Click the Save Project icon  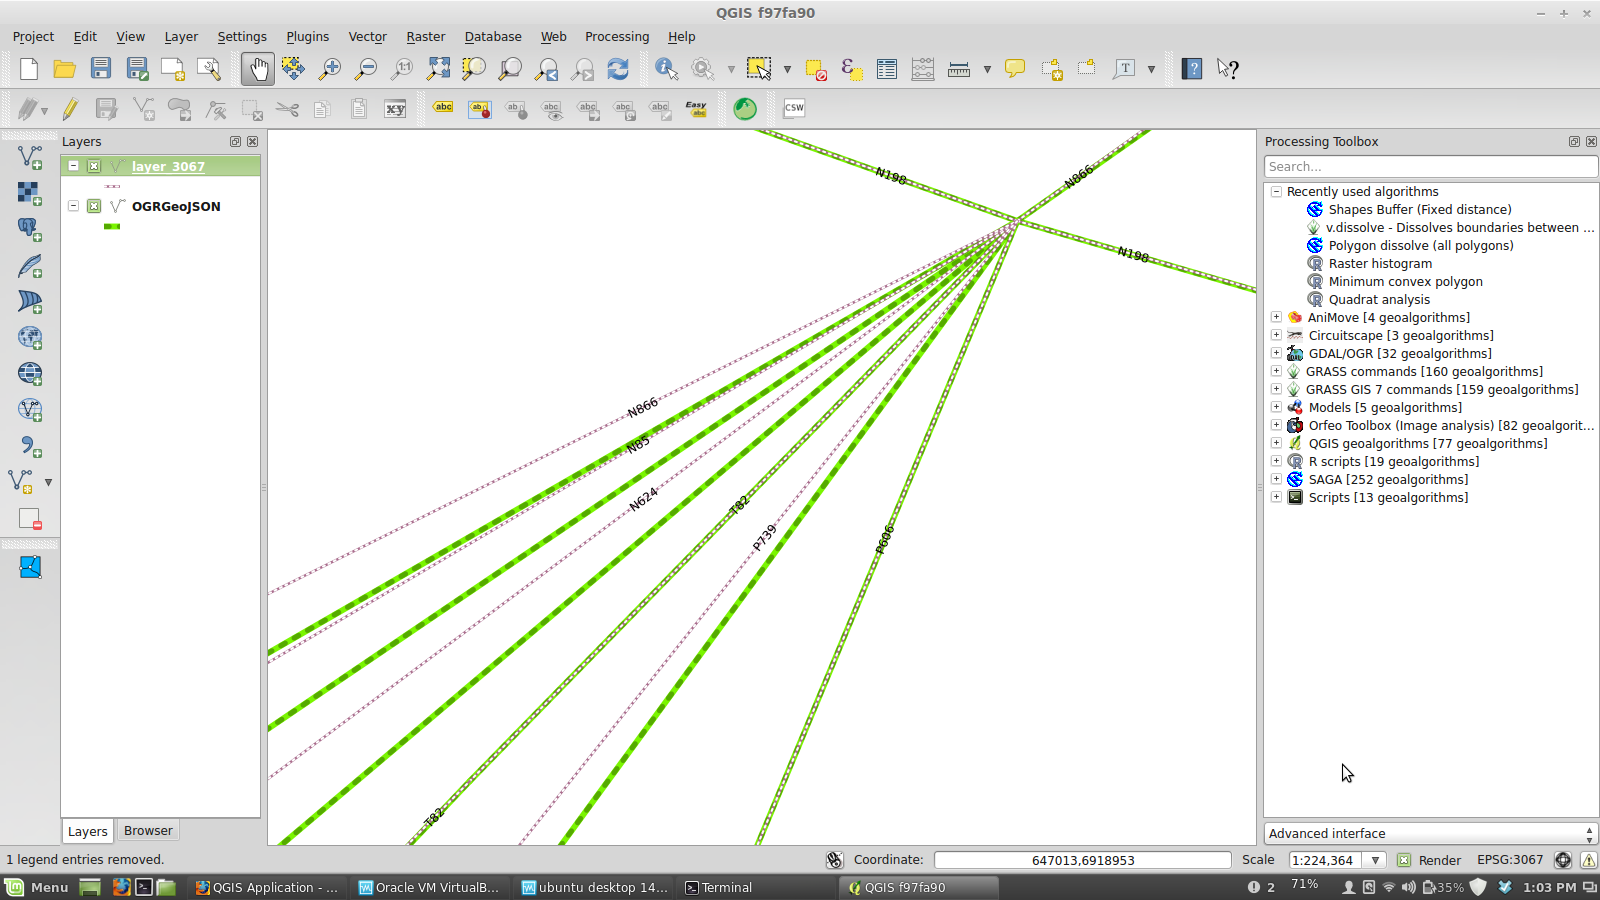[101, 69]
